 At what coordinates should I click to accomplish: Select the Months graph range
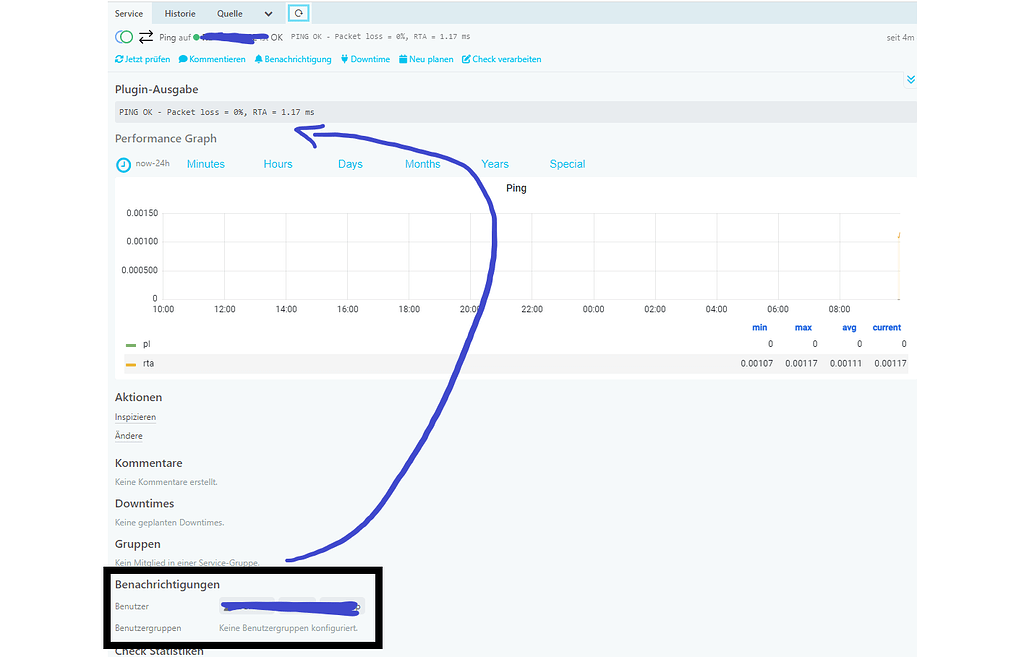pyautogui.click(x=422, y=164)
